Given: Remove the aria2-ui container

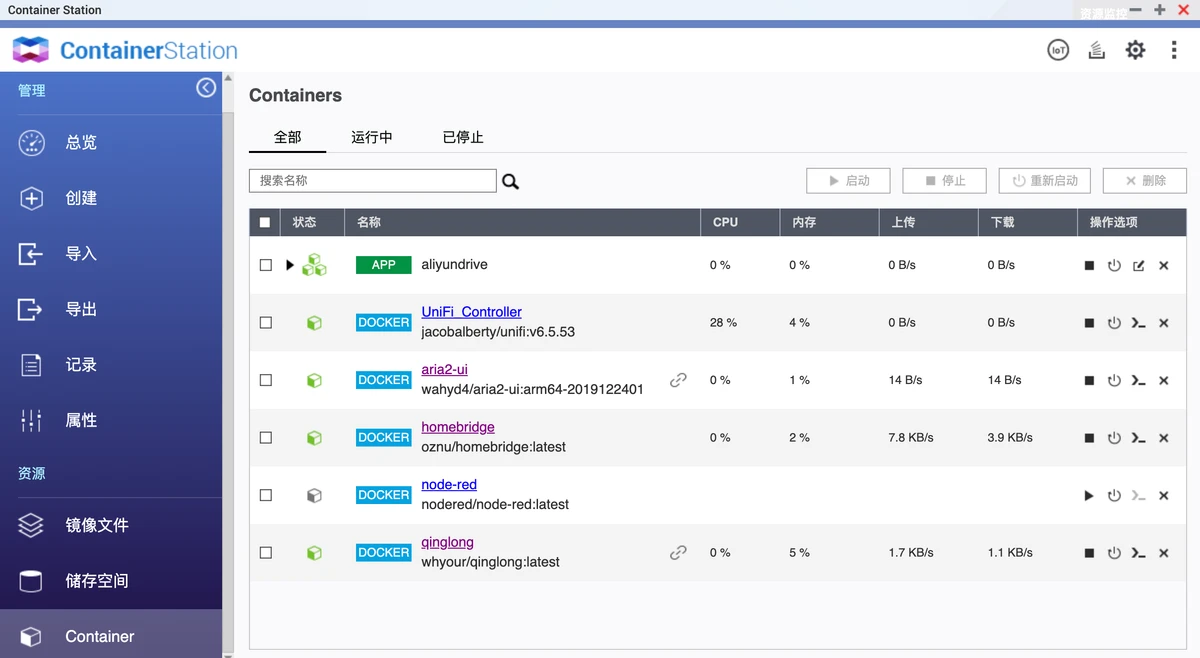Looking at the screenshot, I should 1164,381.
